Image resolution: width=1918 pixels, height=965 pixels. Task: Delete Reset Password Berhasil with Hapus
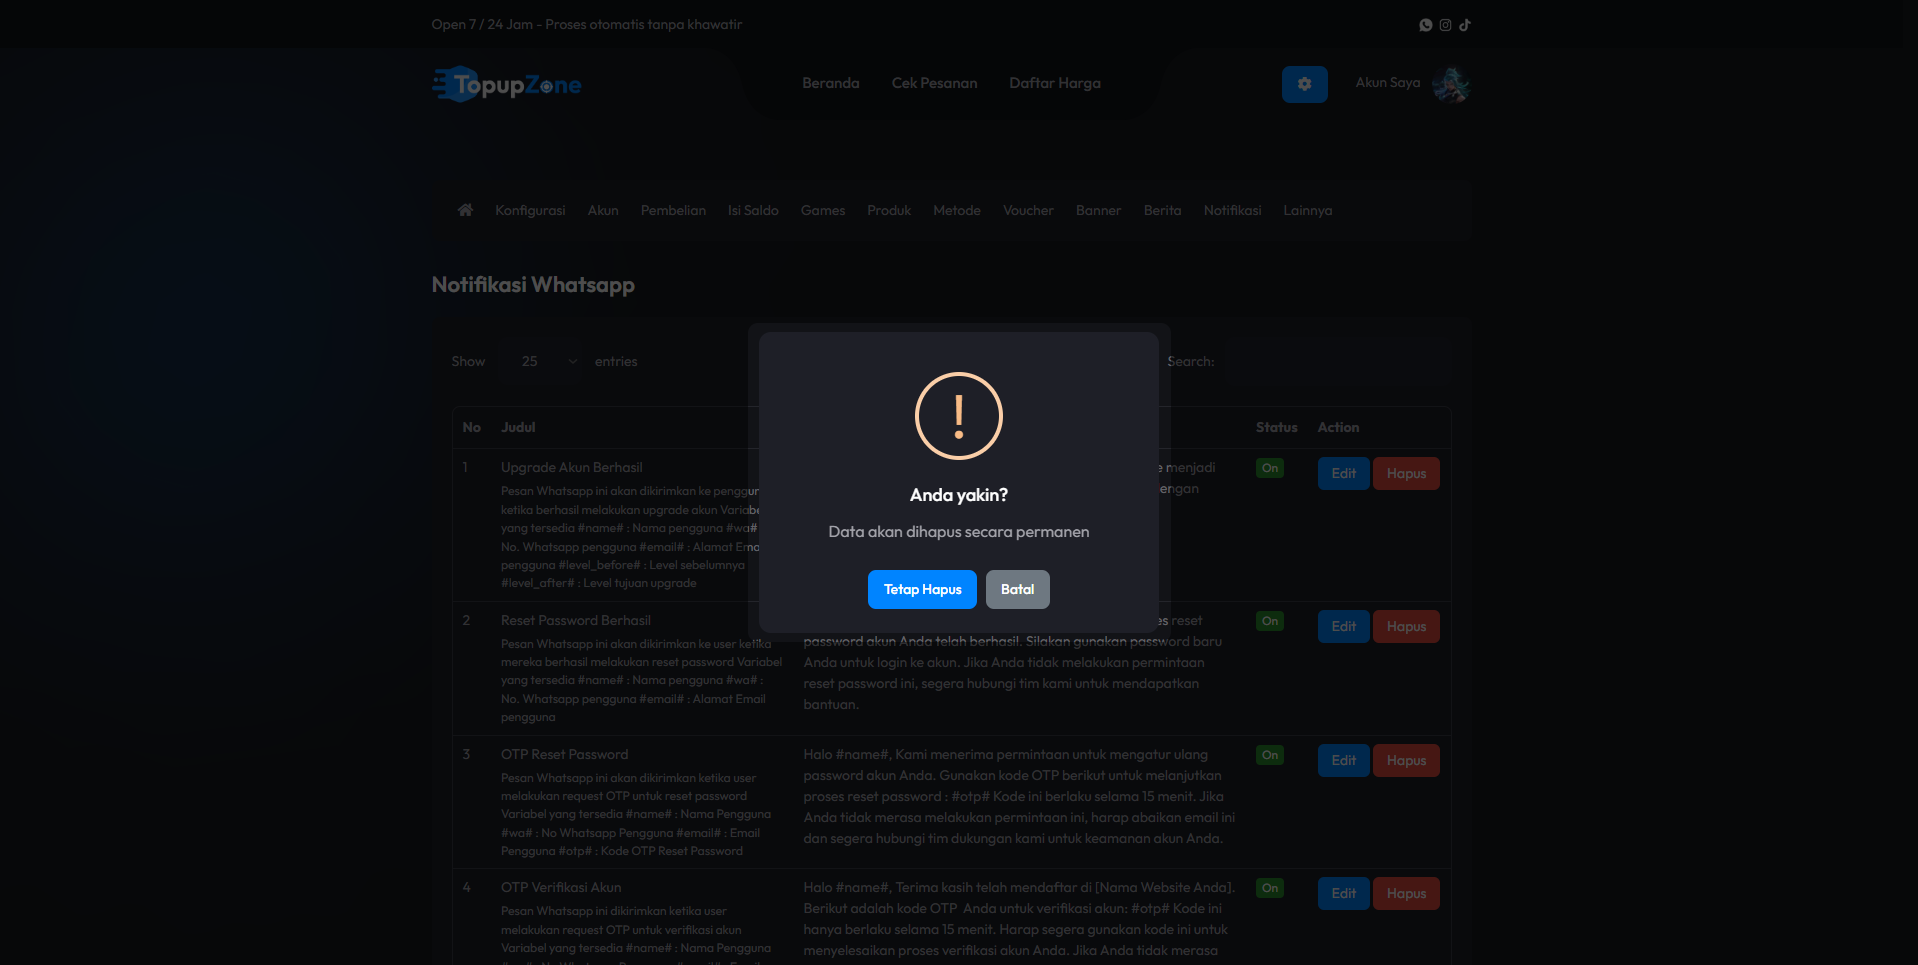pyautogui.click(x=1406, y=627)
